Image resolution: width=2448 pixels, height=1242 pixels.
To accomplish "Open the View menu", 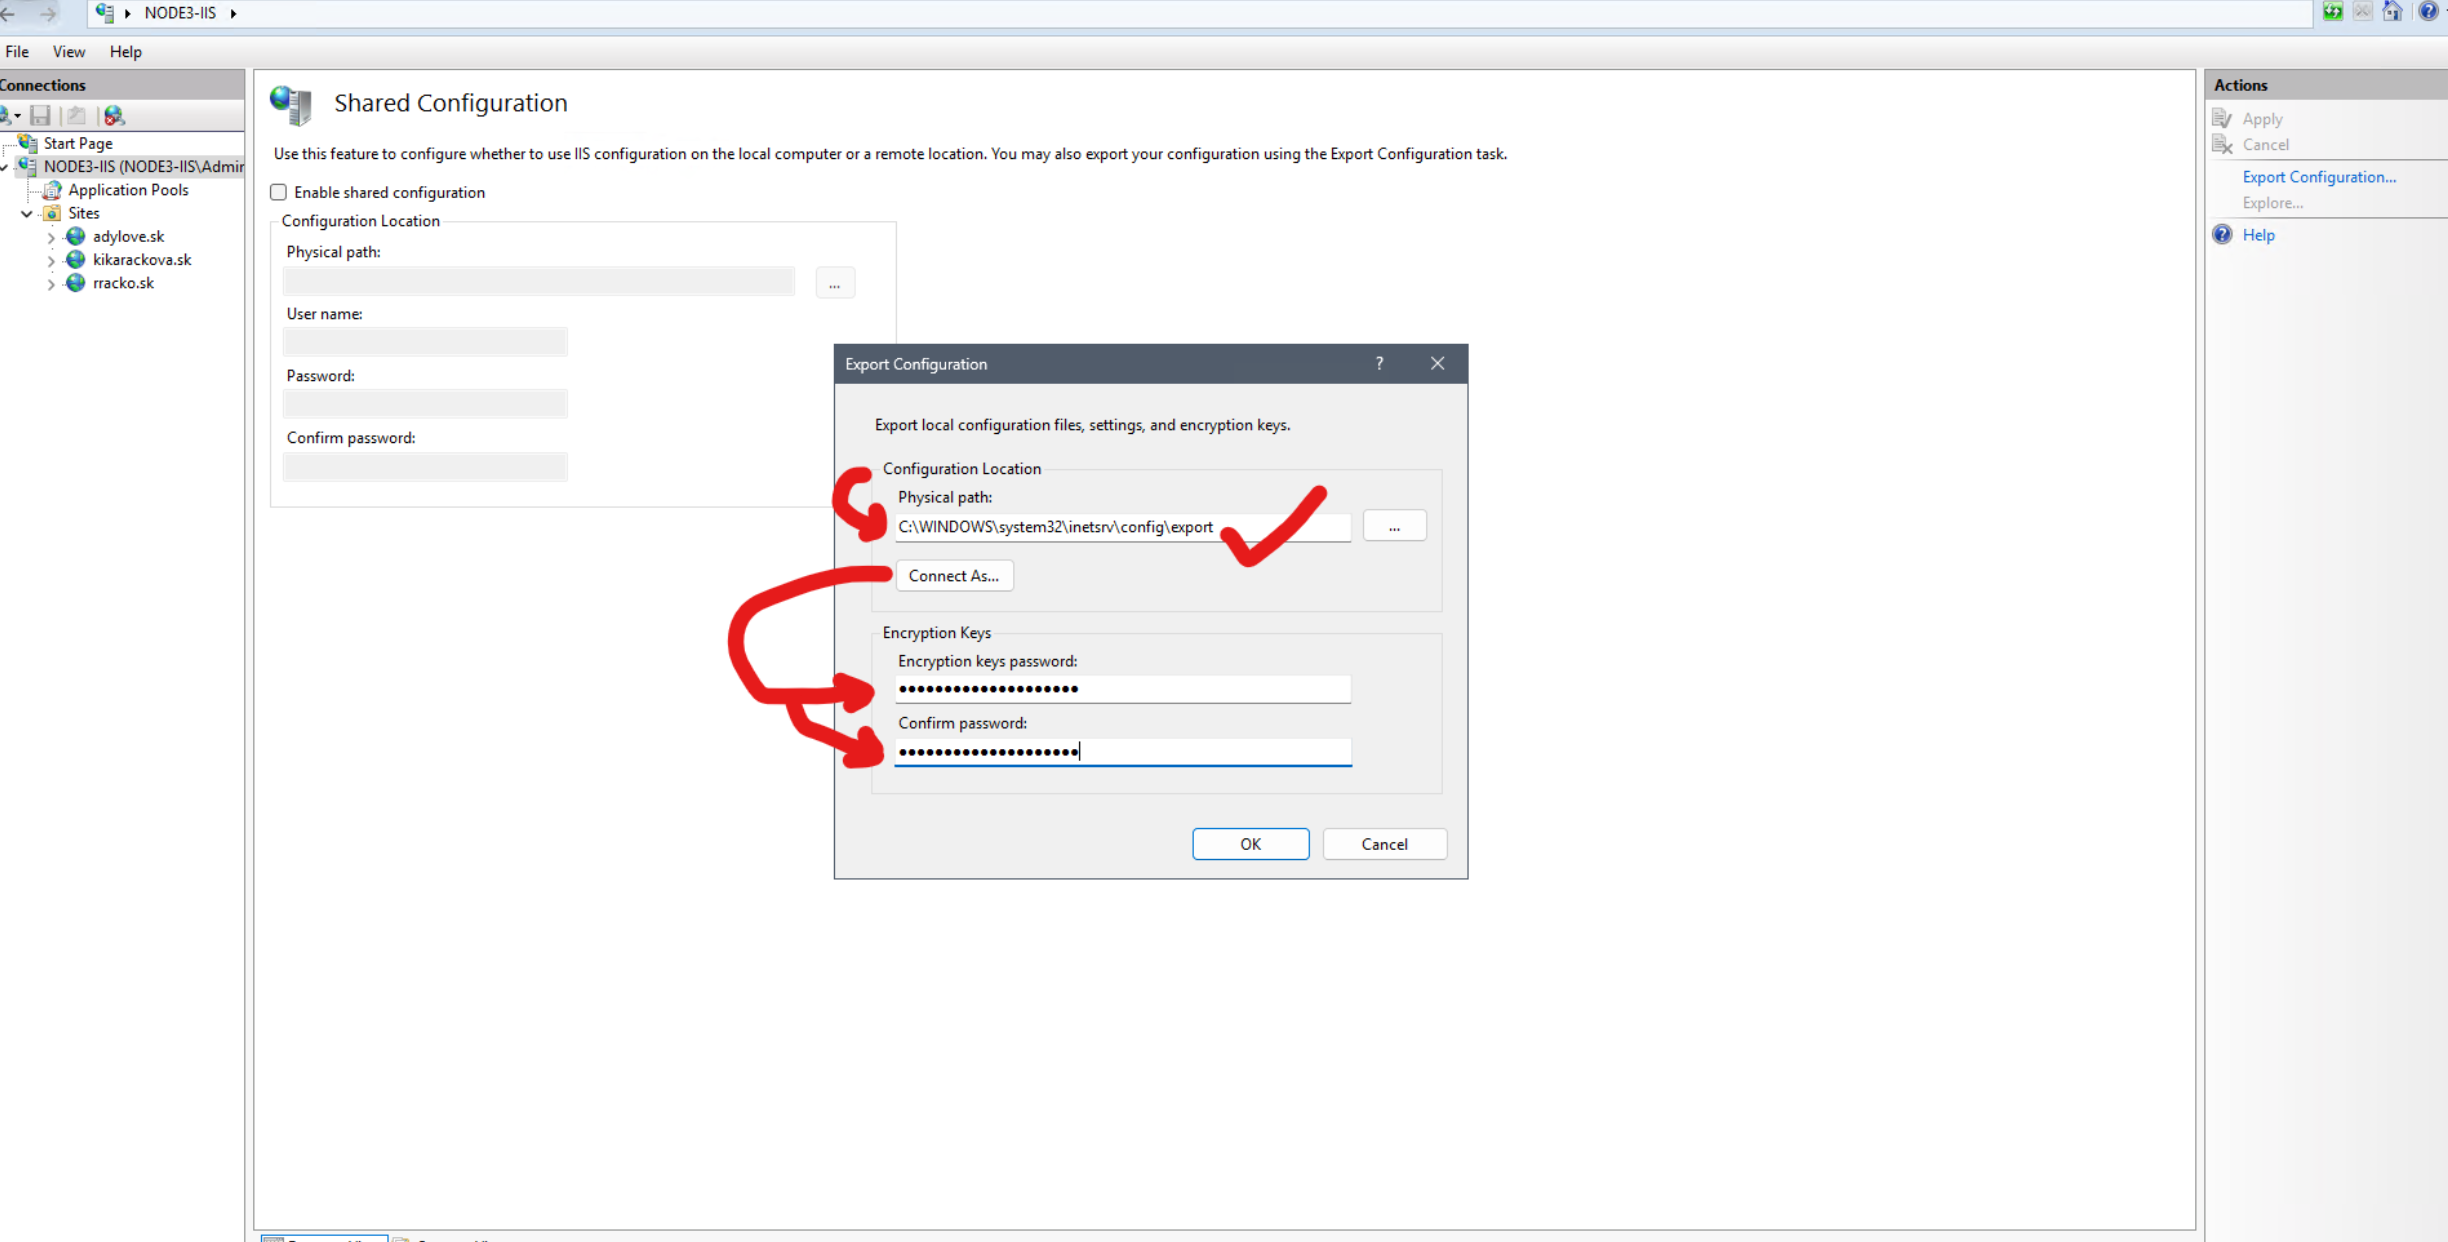I will click(x=68, y=52).
